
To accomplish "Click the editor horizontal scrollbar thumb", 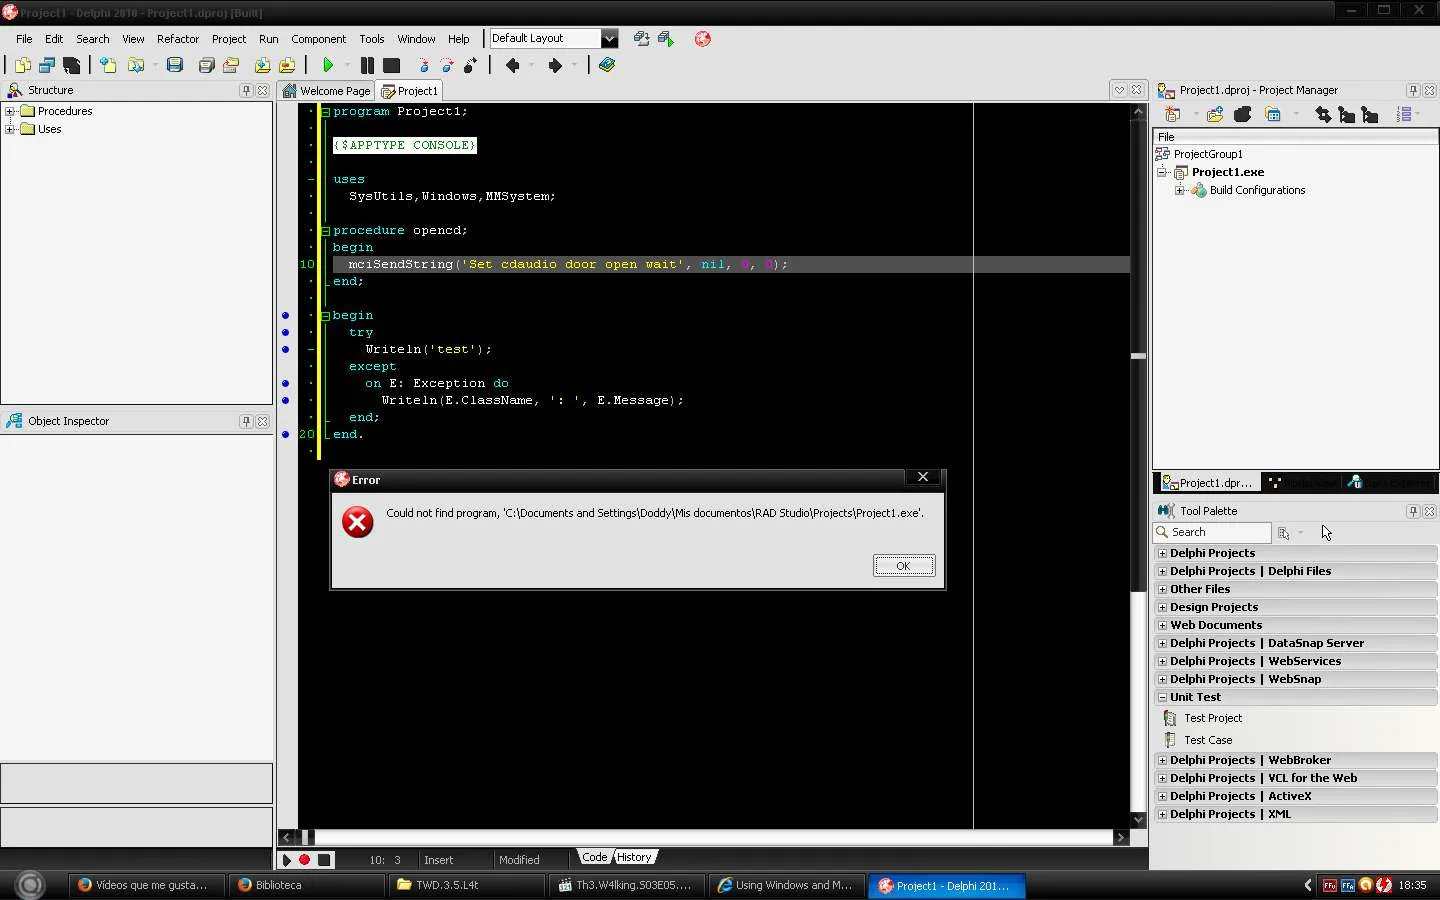I will click(307, 837).
